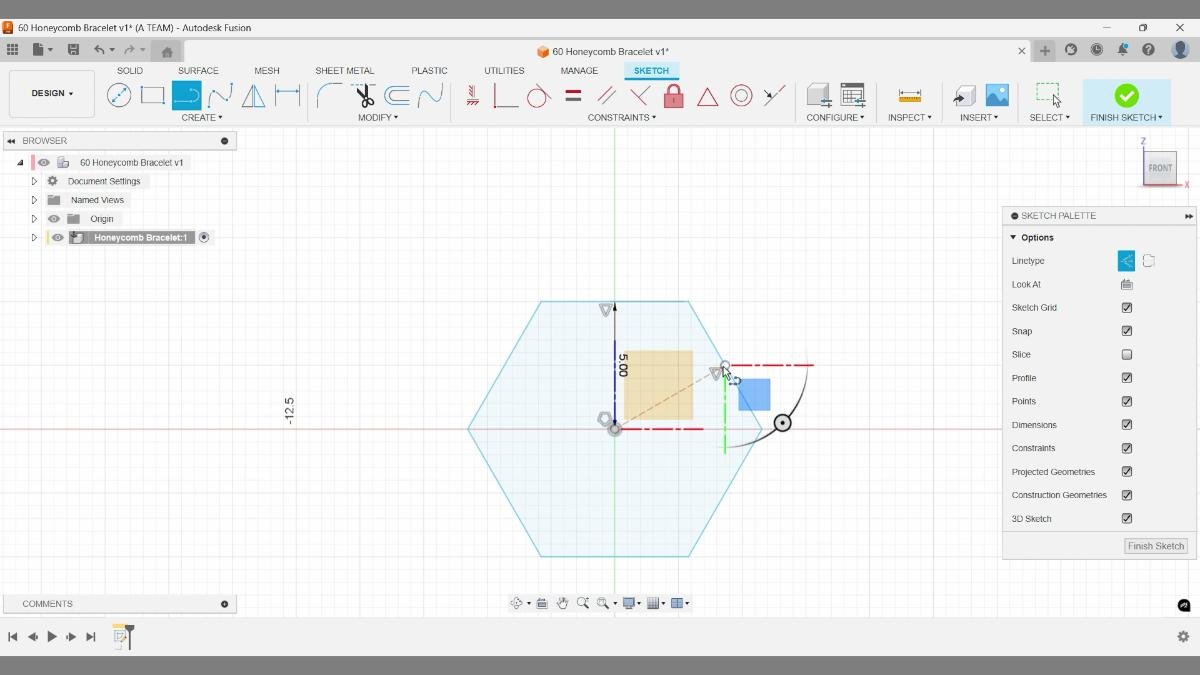This screenshot has width=1200, height=675.
Task: Disable the Sketch Grid checkbox
Action: click(1126, 307)
